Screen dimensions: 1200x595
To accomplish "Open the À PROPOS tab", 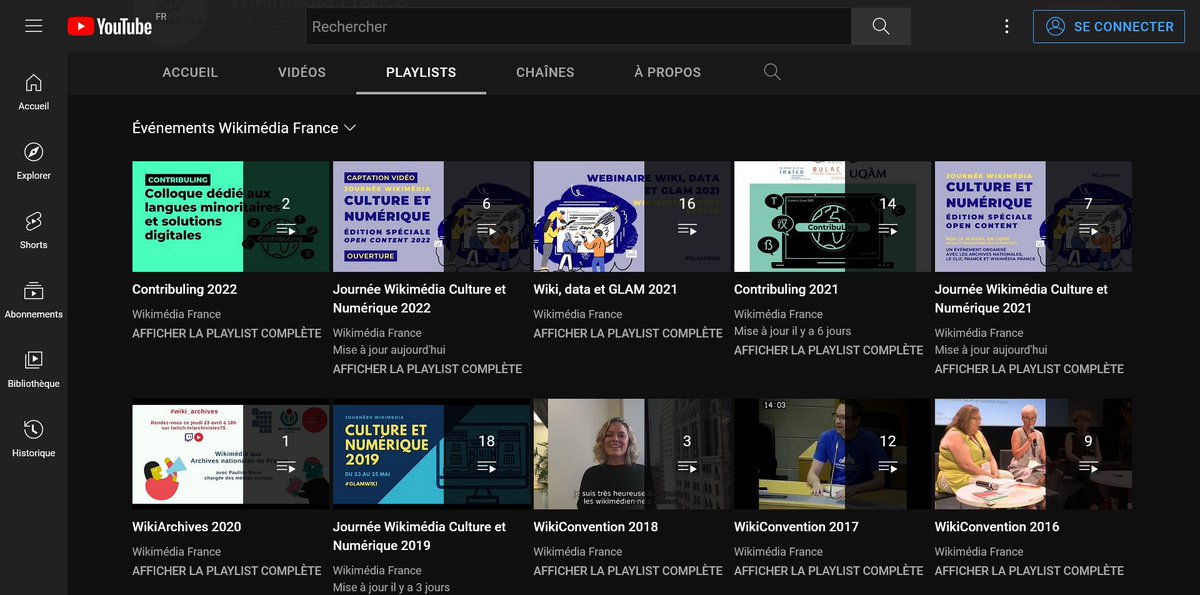I will point(666,72).
